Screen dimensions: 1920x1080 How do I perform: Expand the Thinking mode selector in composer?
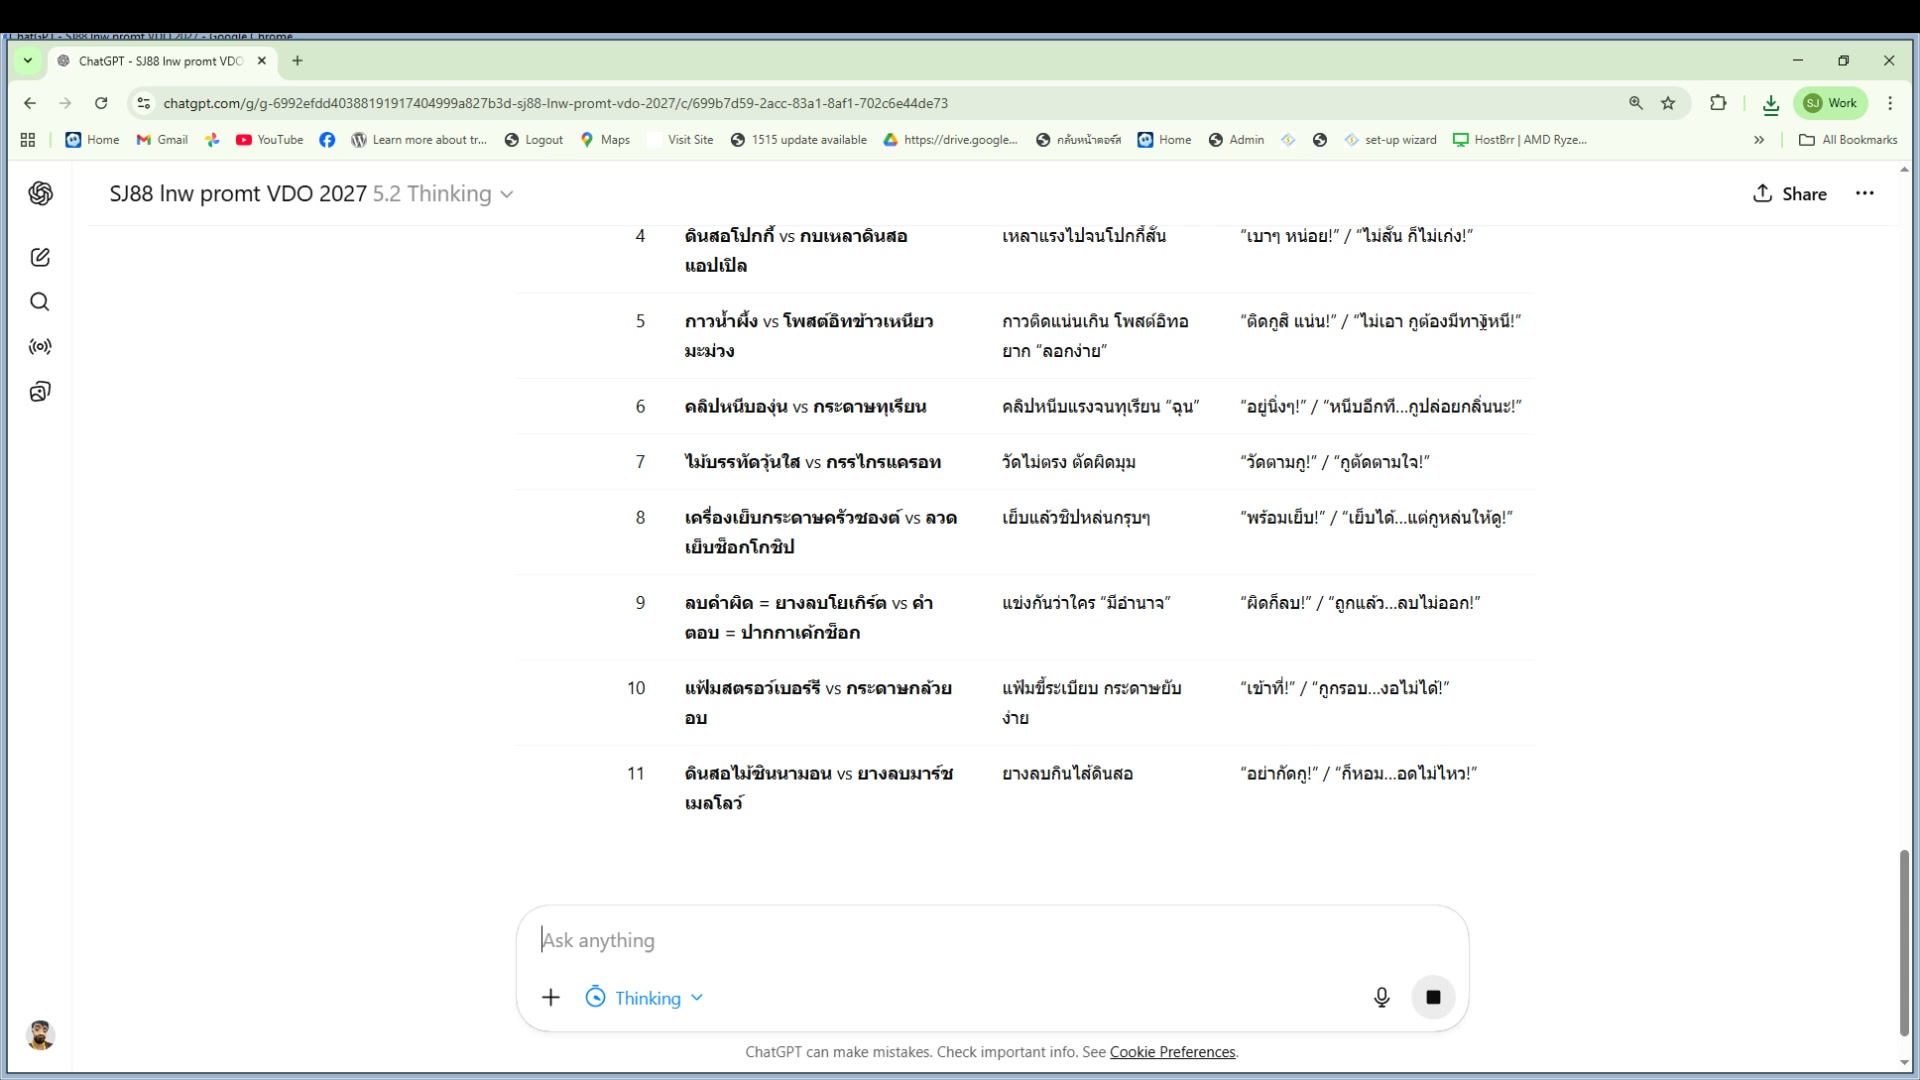click(645, 998)
